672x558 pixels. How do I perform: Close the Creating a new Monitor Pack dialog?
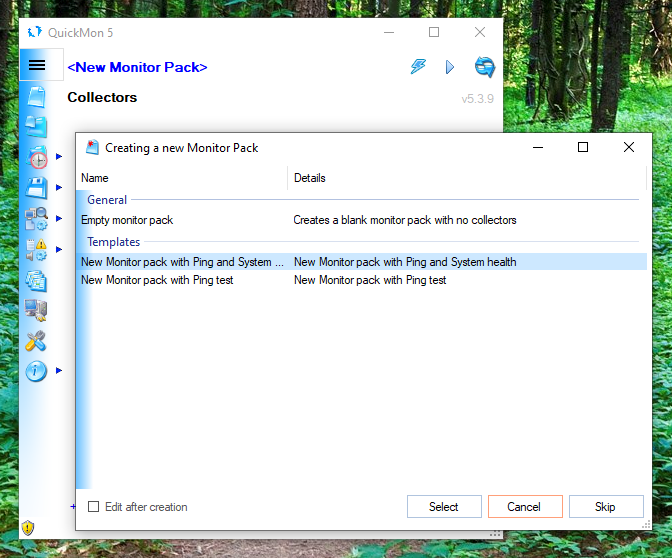click(629, 147)
